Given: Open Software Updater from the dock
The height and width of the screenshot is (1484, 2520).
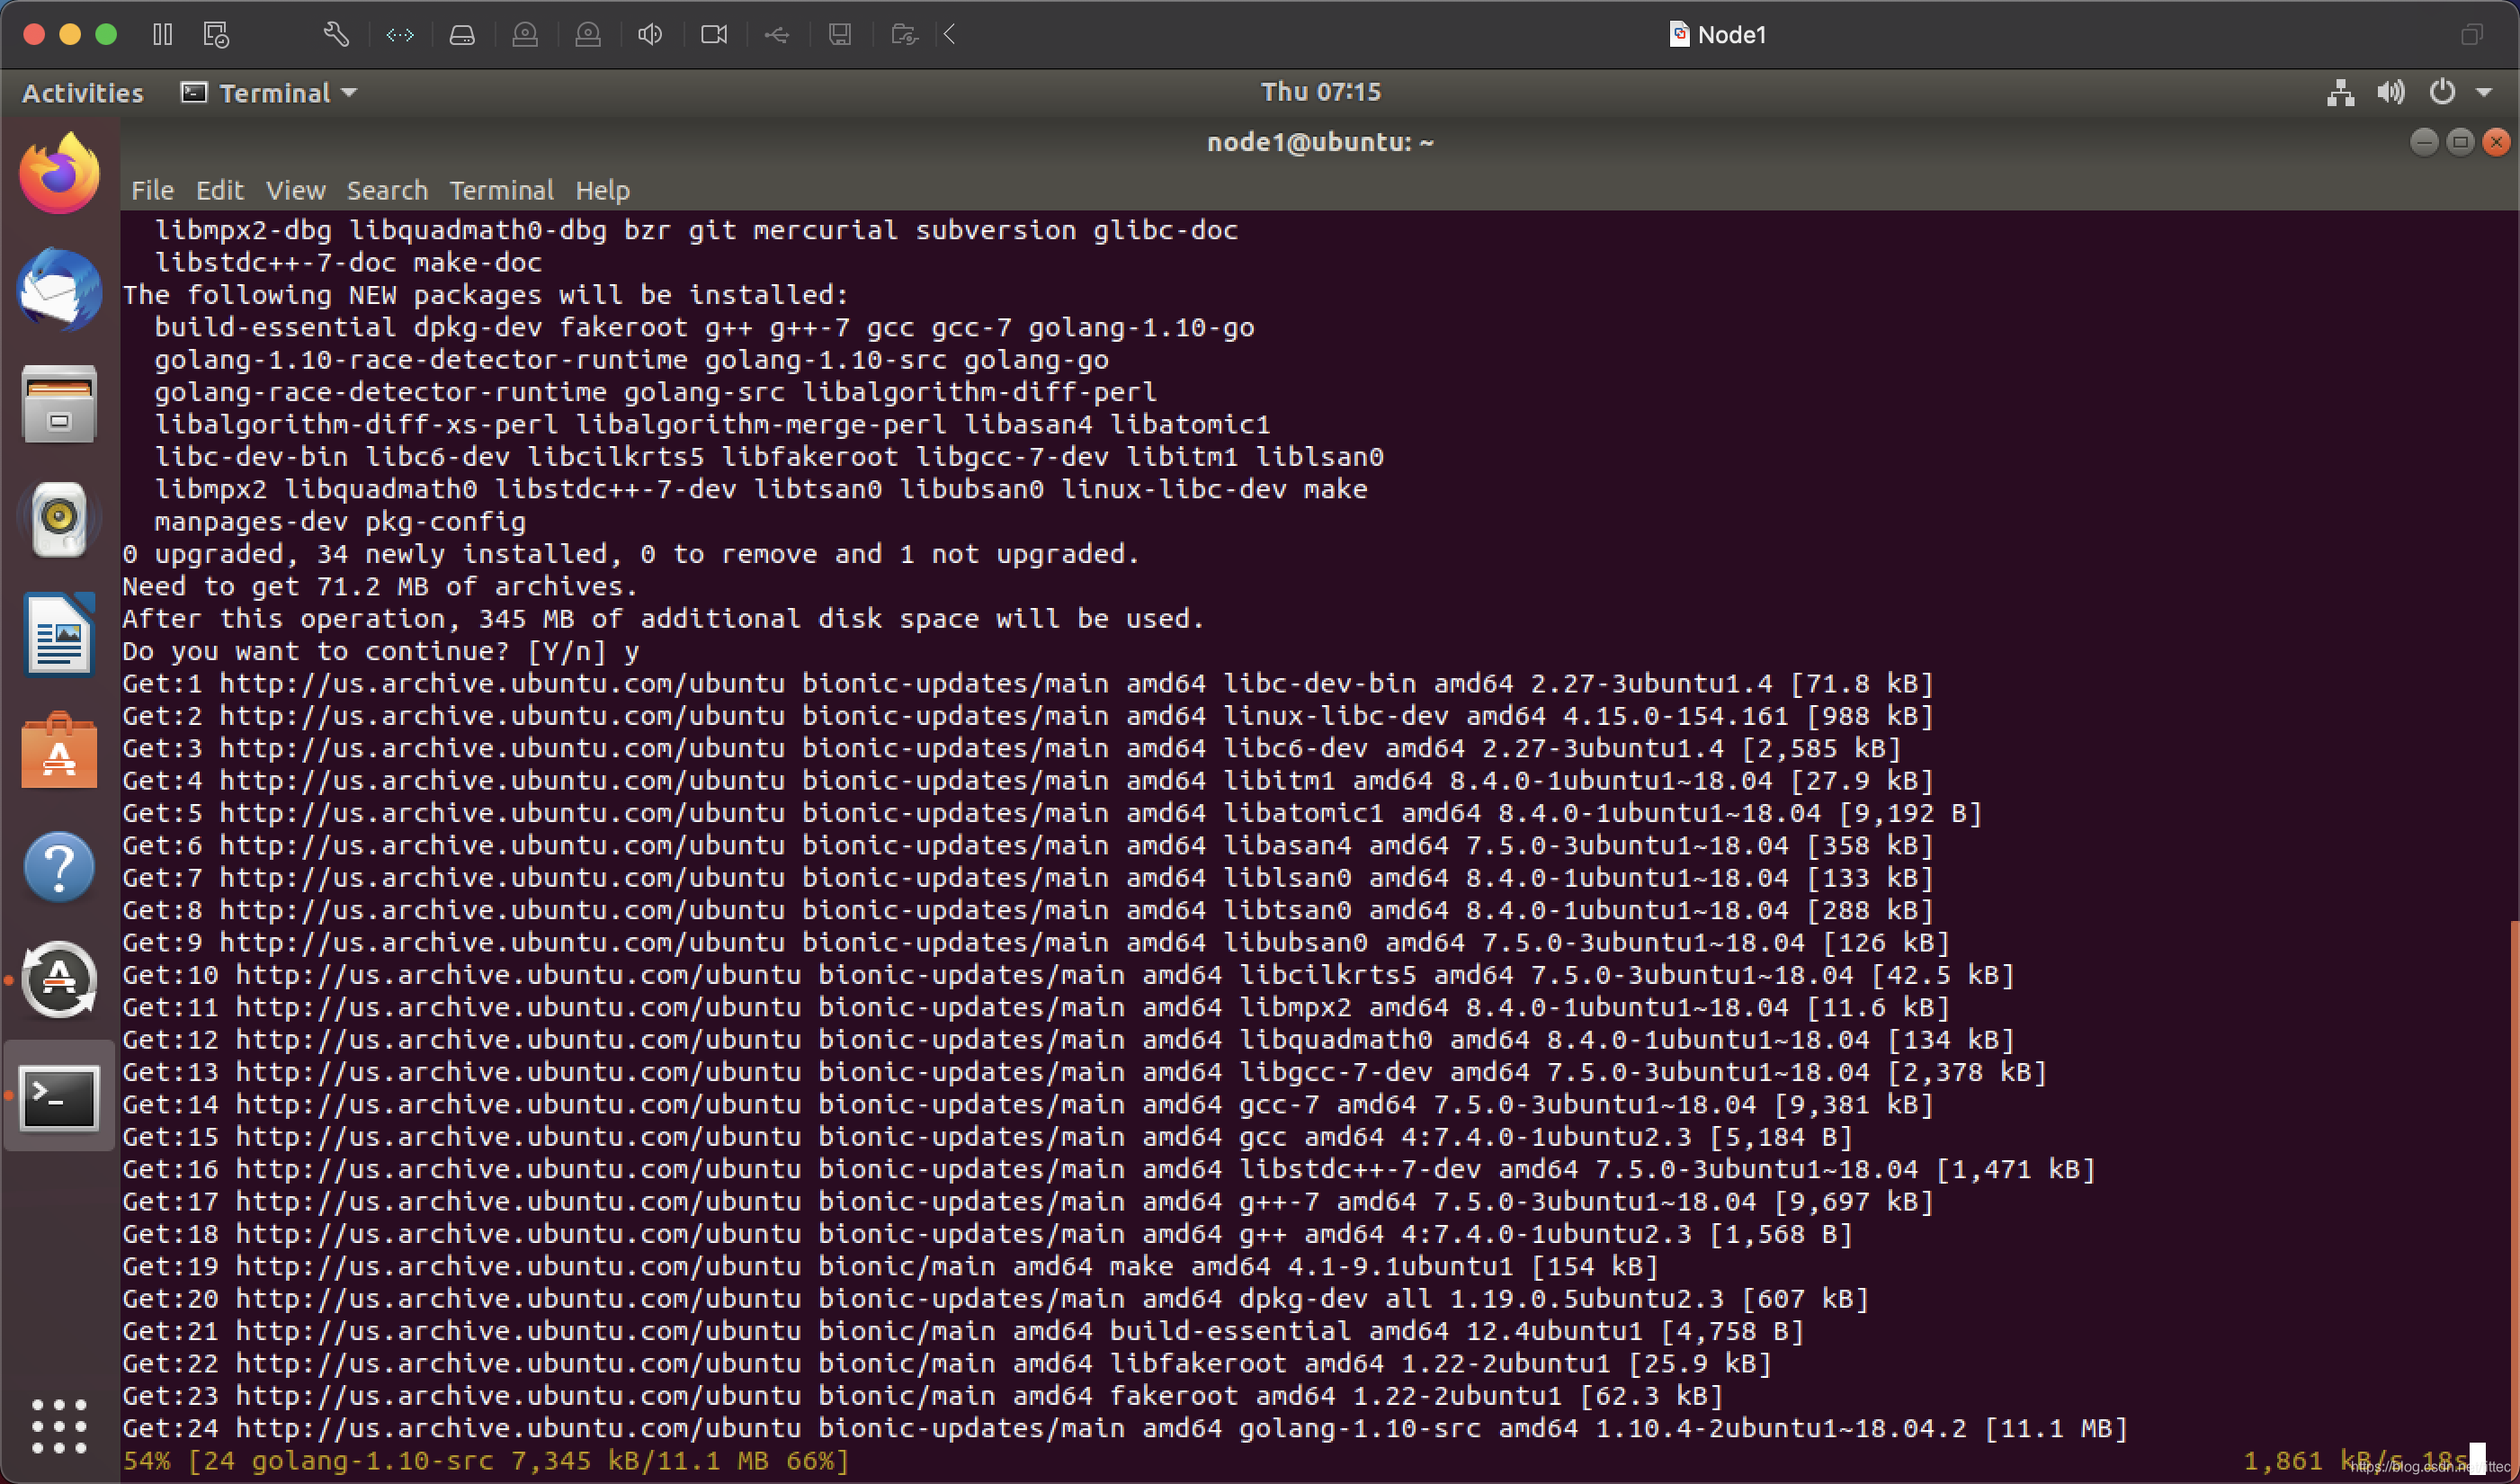Looking at the screenshot, I should pos(59,980).
